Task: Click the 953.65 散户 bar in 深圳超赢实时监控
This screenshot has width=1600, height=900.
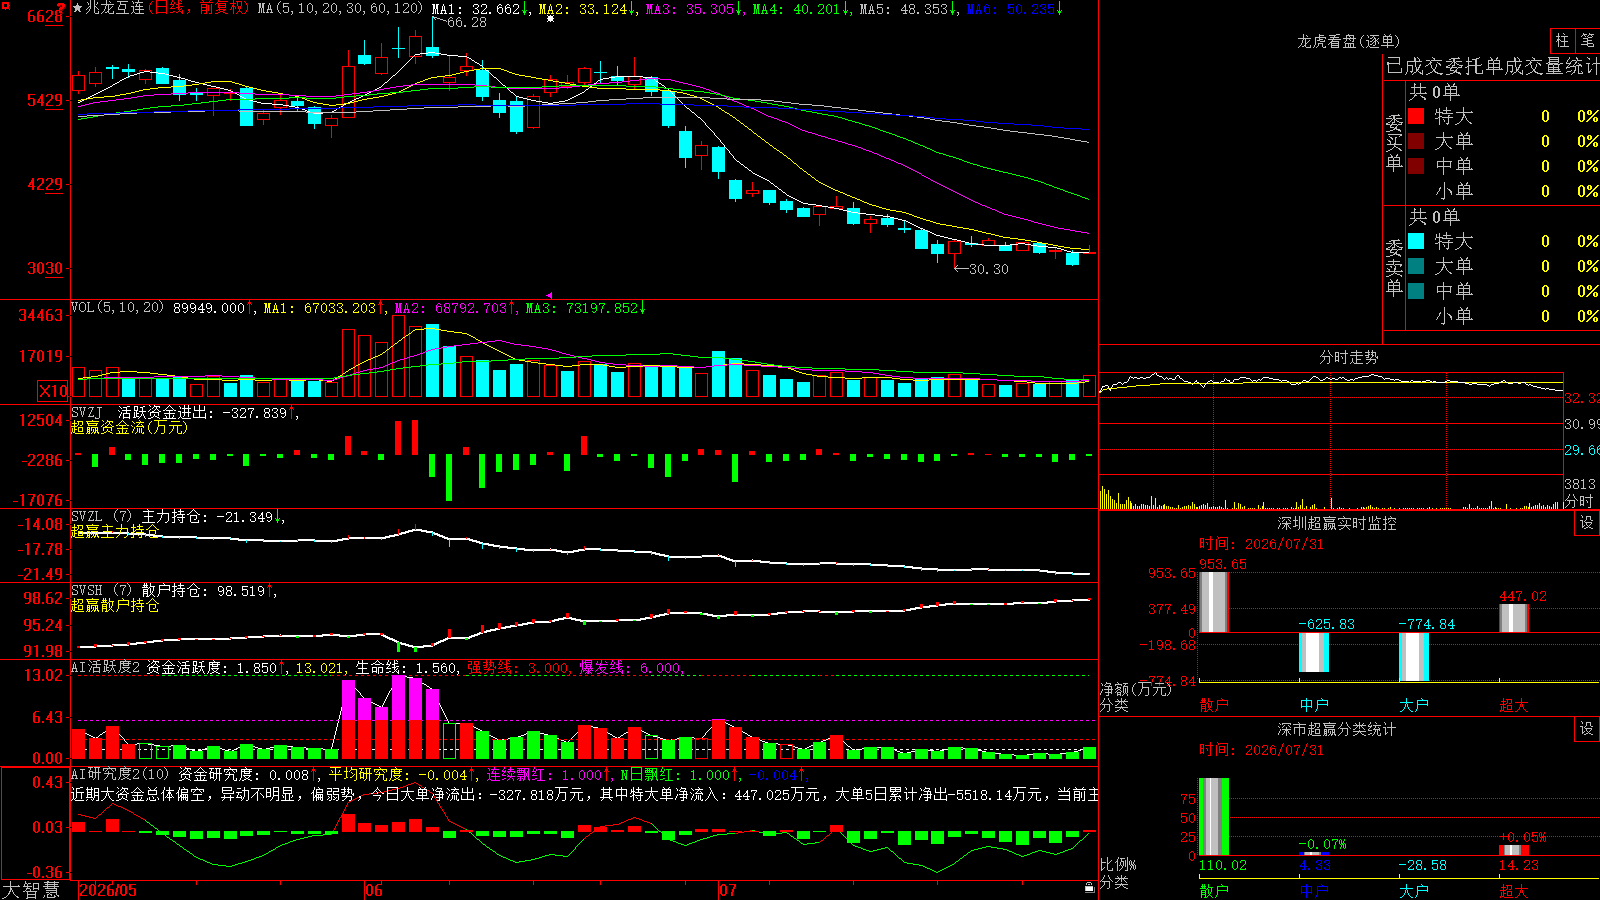Action: 1214,602
